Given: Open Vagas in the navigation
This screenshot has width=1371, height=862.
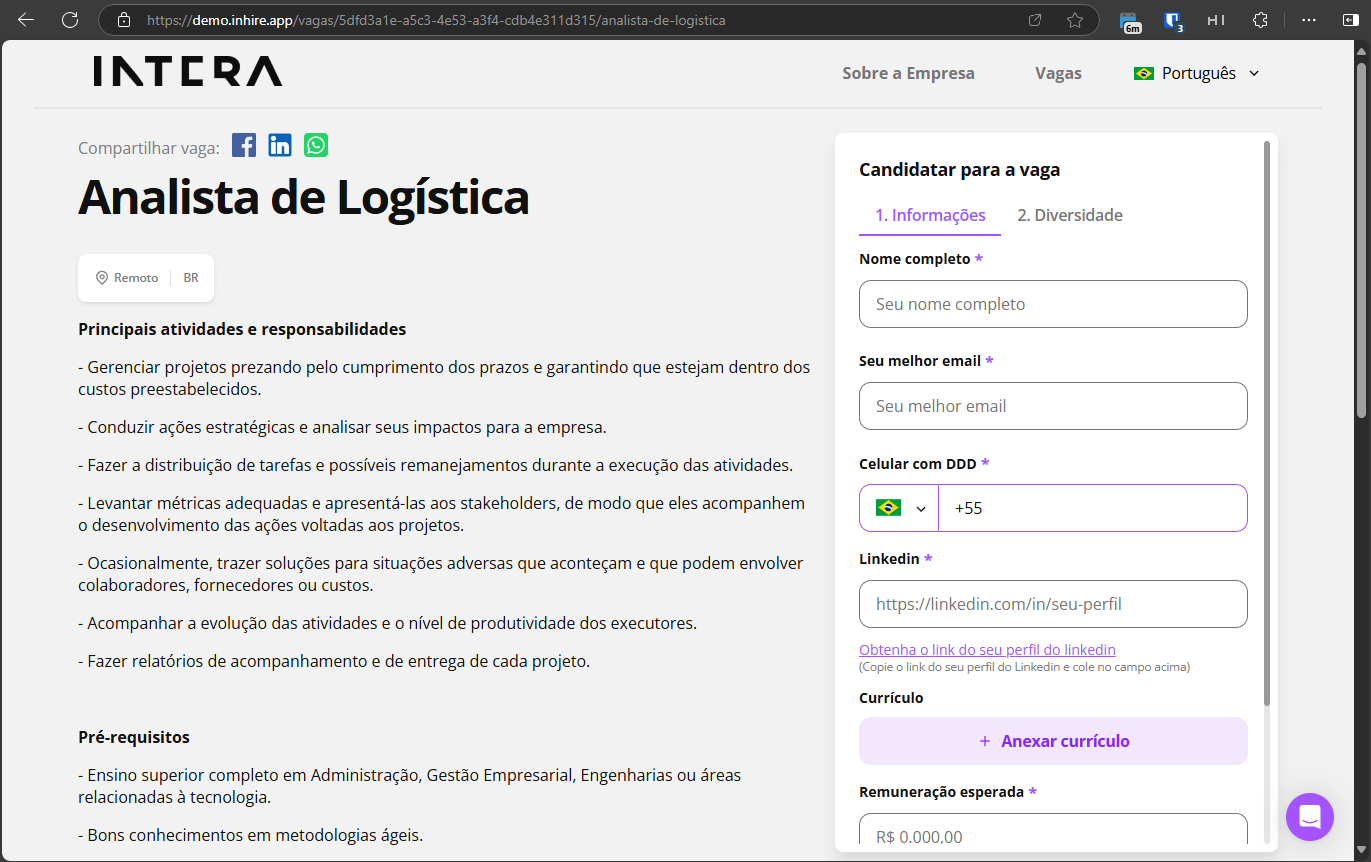Looking at the screenshot, I should coord(1058,73).
